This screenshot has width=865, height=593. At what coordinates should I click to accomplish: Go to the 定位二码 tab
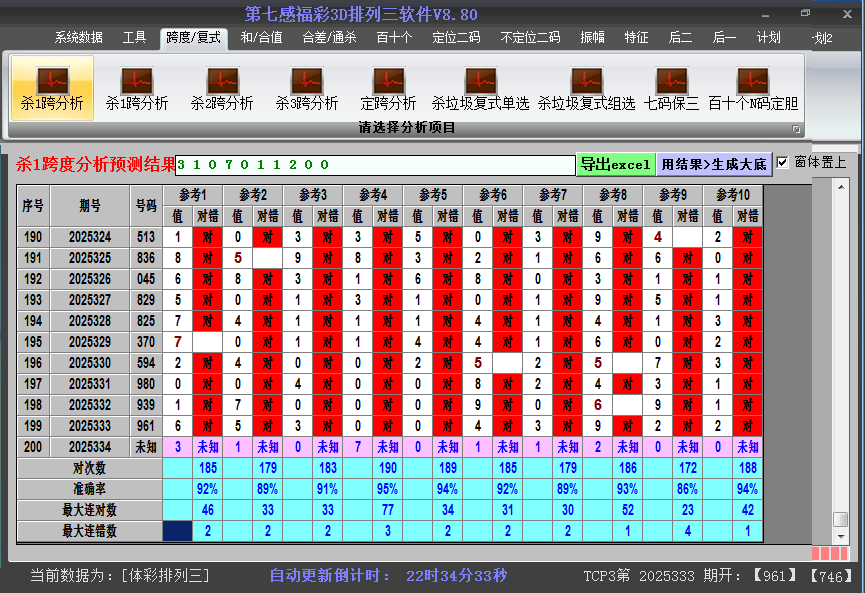(x=456, y=38)
